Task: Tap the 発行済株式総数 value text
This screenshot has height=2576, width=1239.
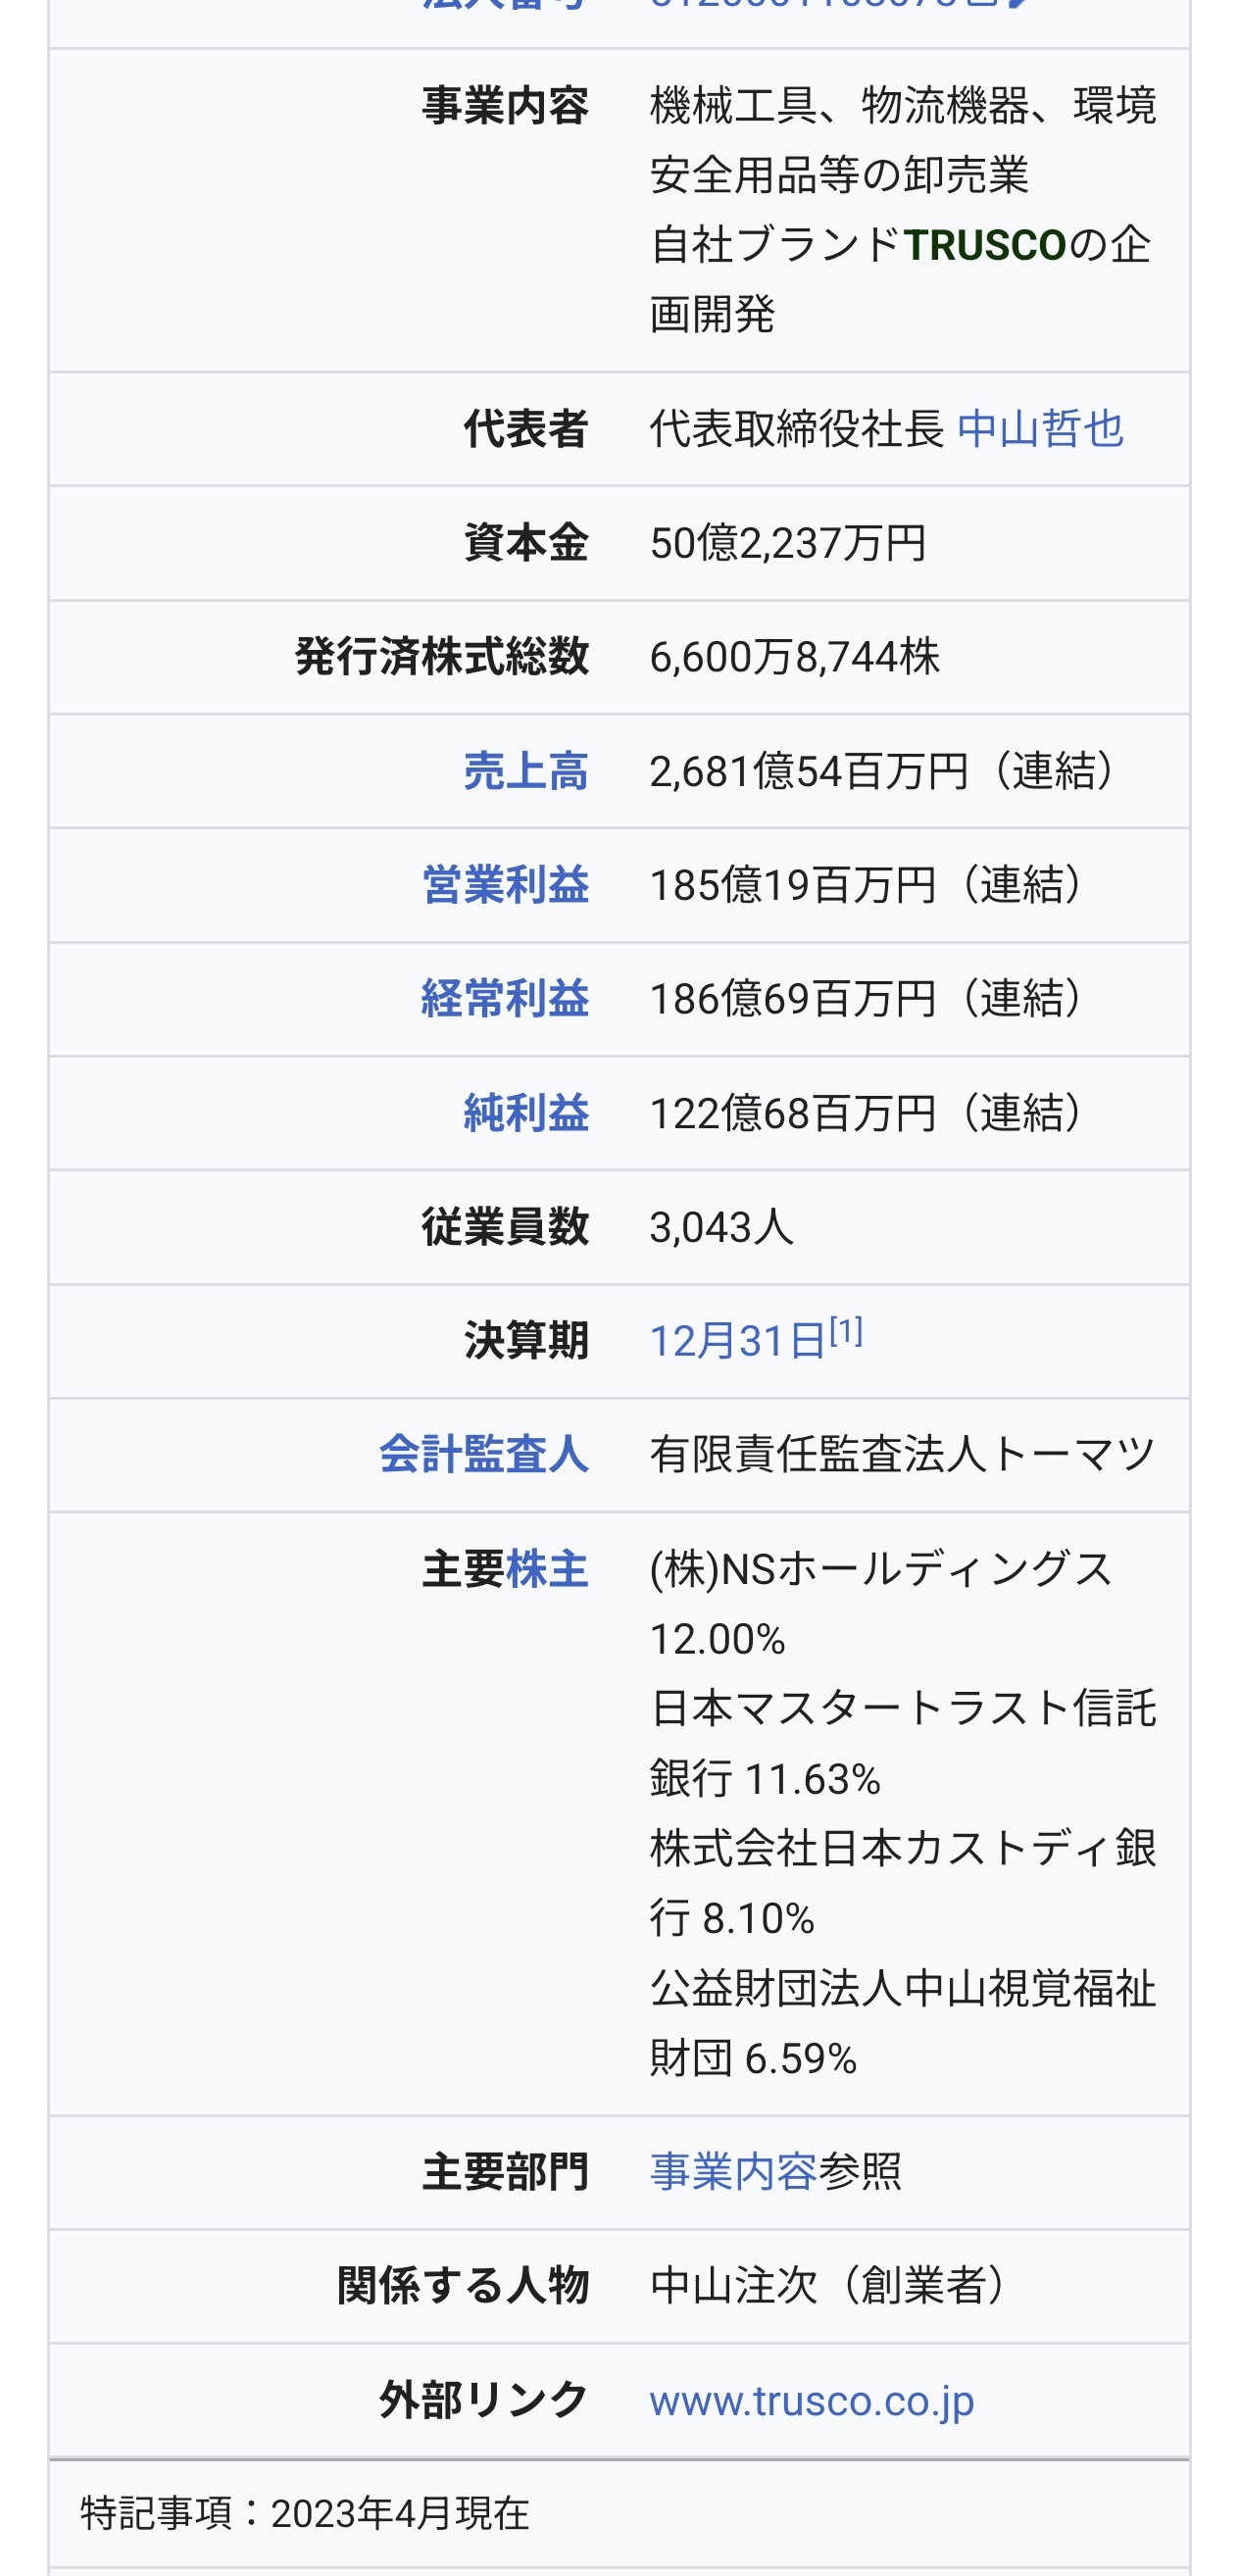Action: coord(795,657)
